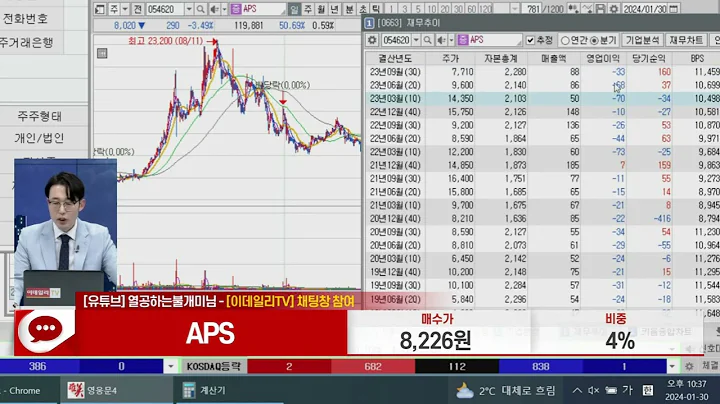
Task: Sort by 주가 column header
Action: [451, 58]
